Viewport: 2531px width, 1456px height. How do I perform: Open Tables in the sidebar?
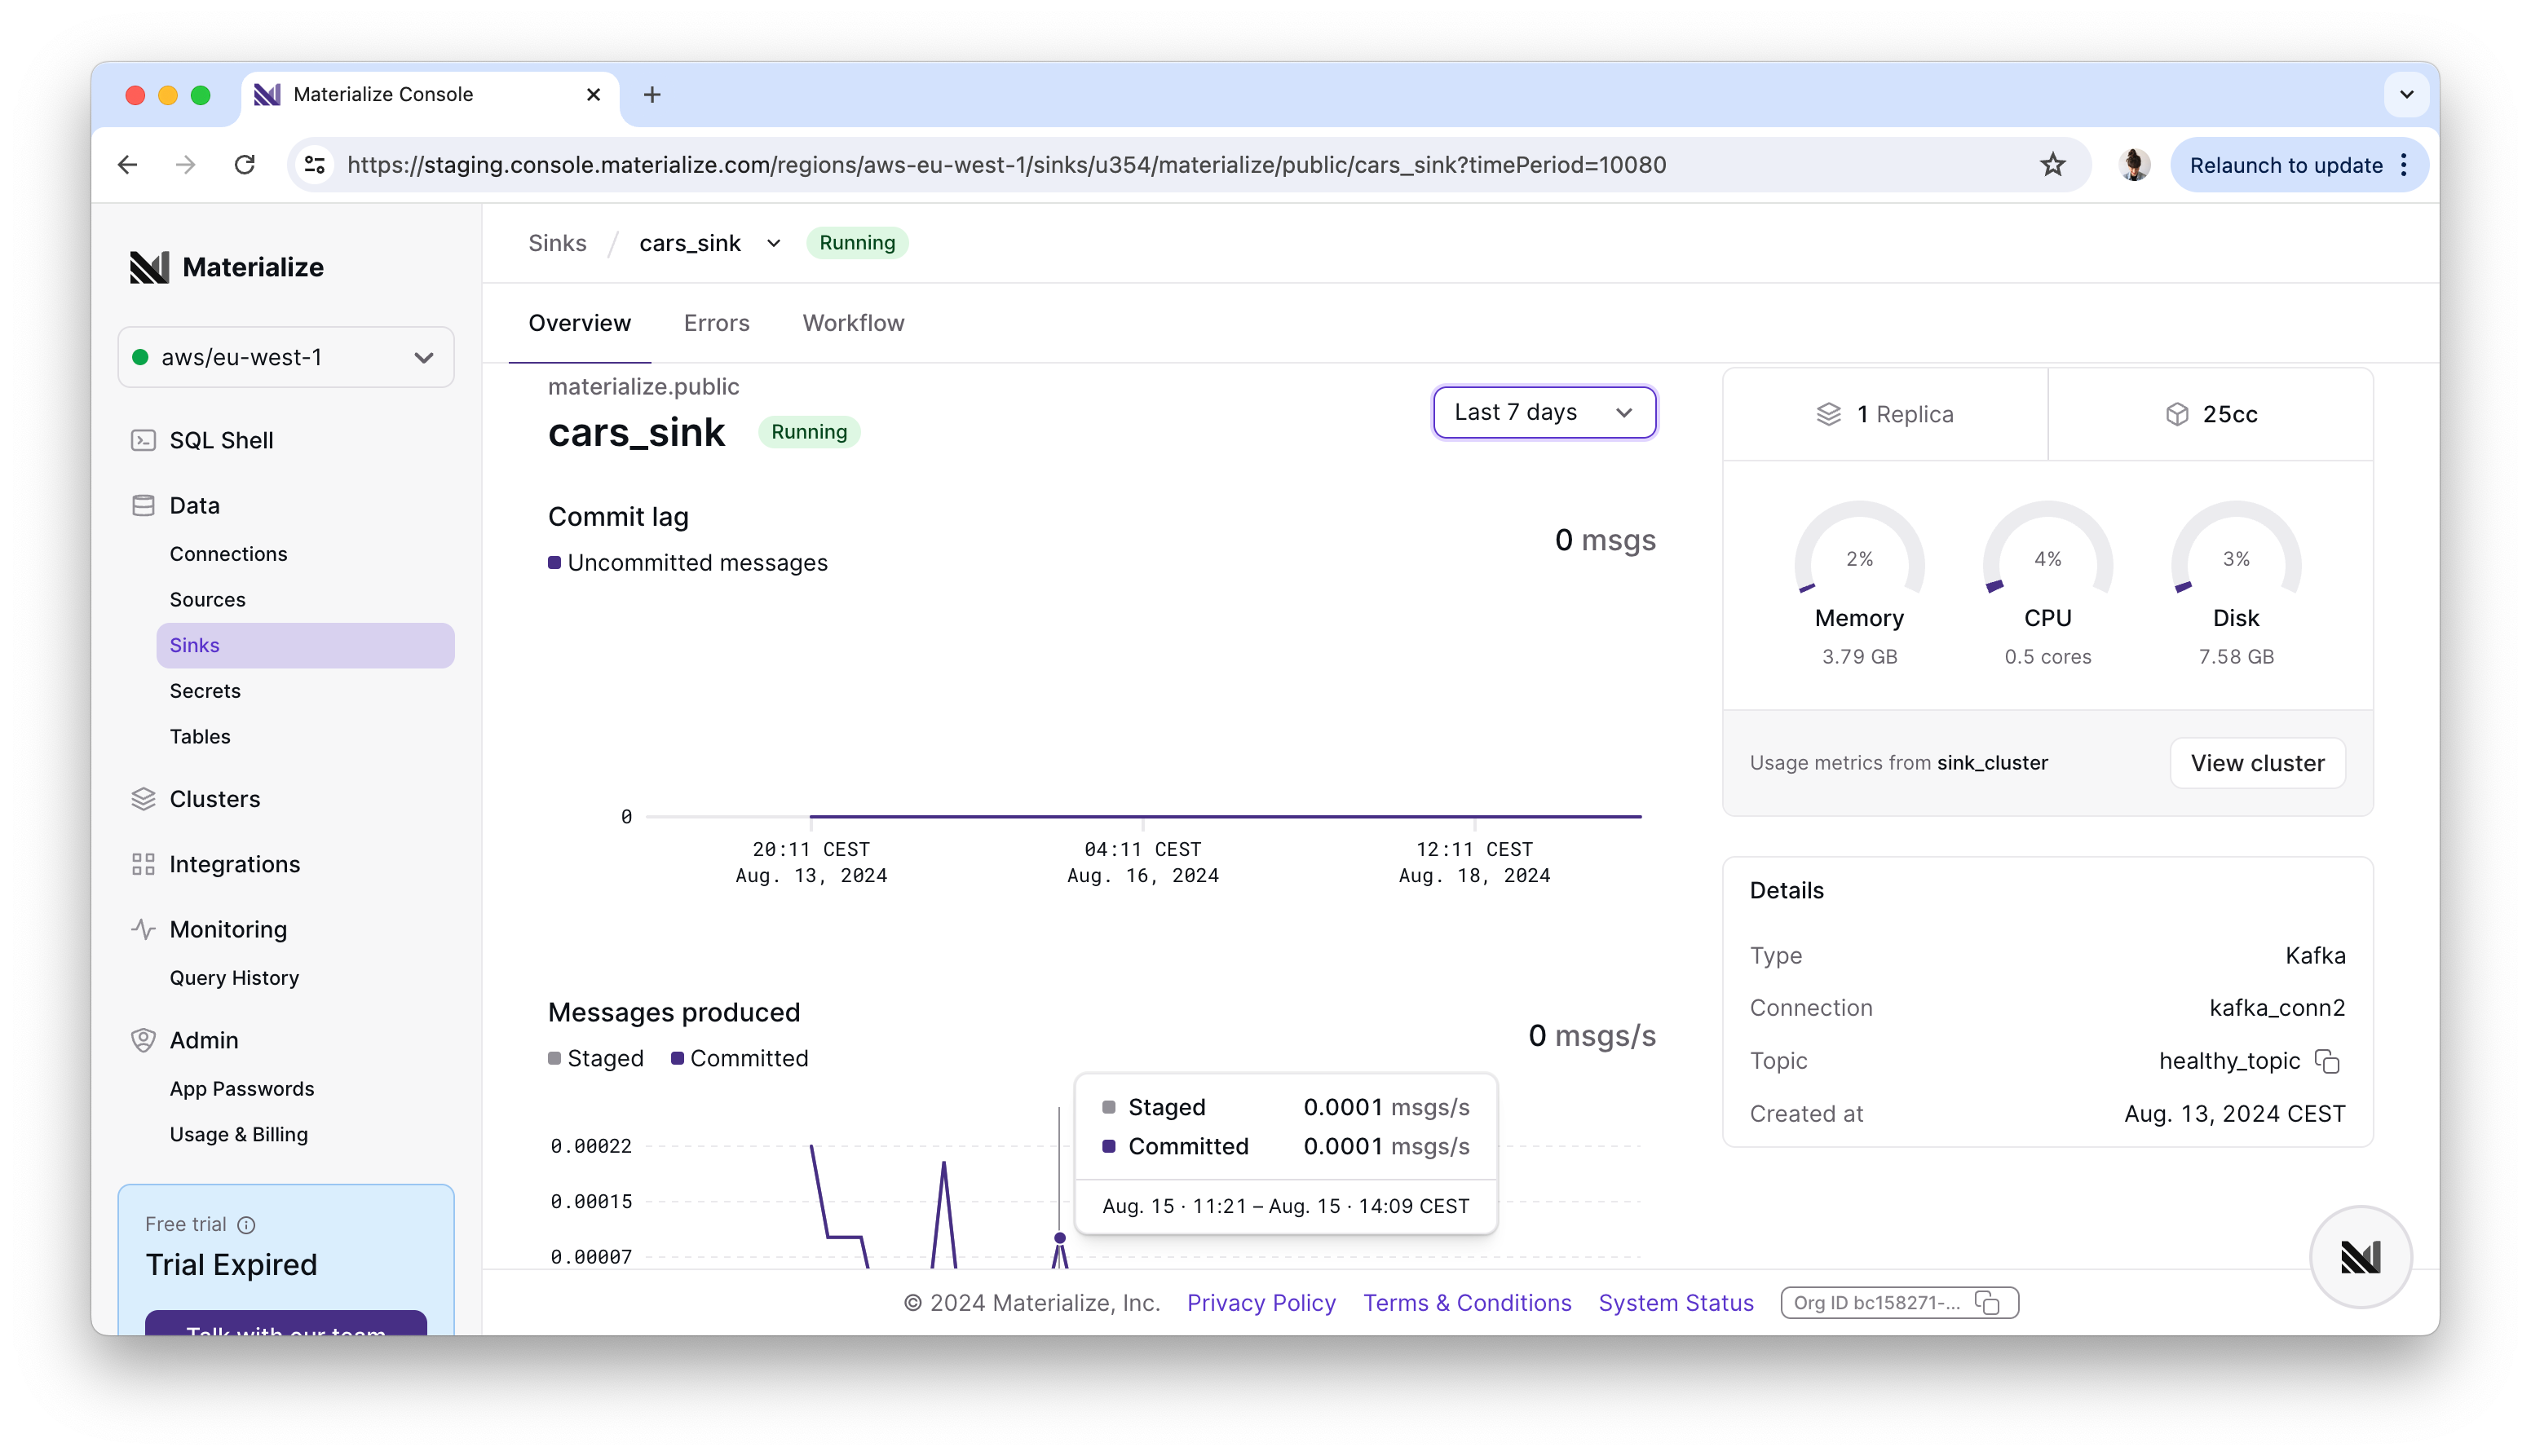tap(200, 736)
